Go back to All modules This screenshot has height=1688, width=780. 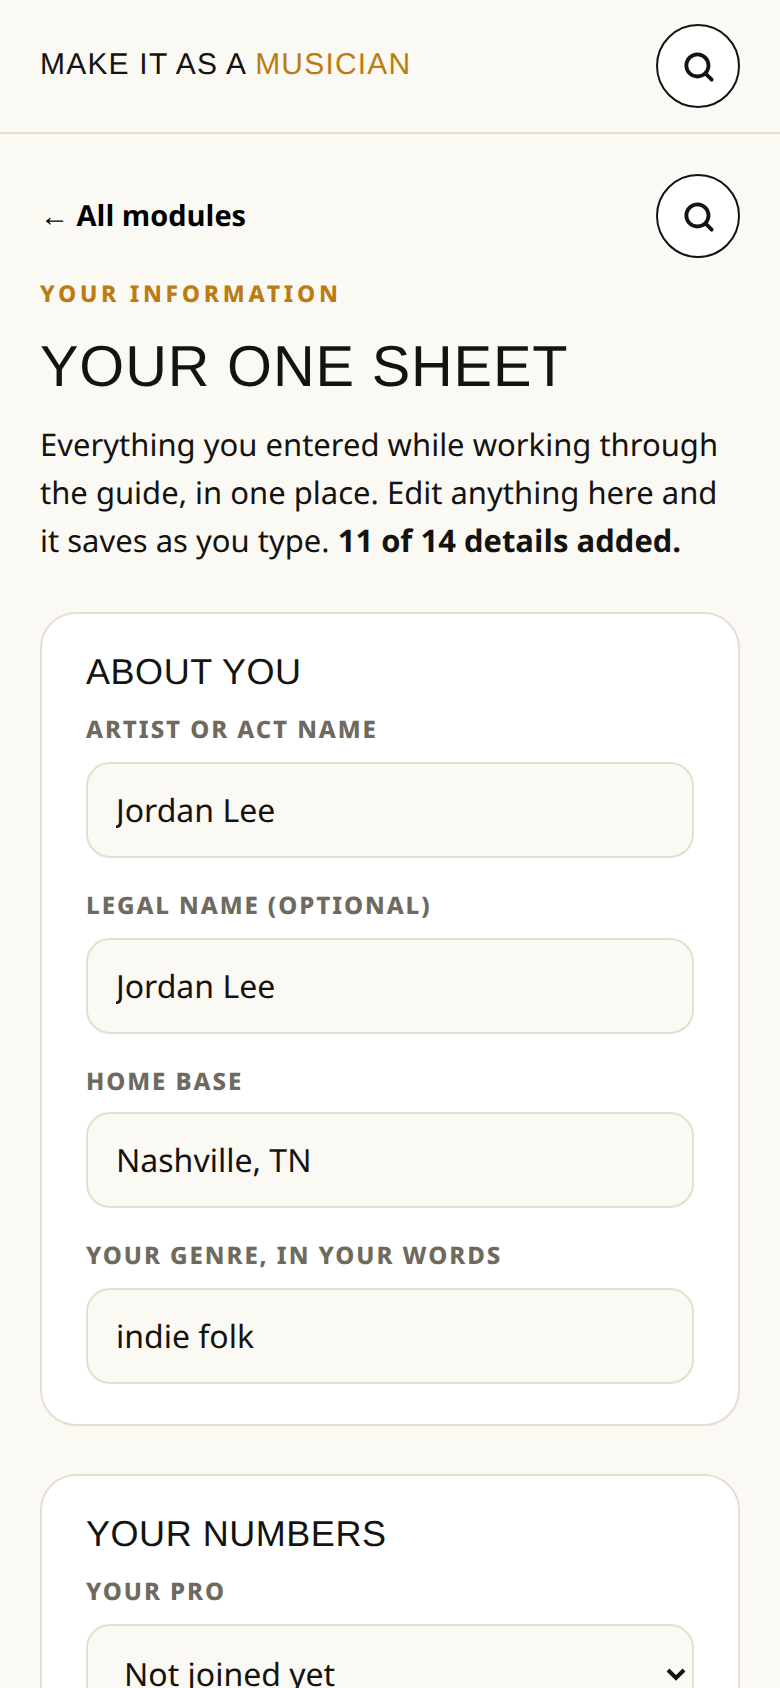(144, 216)
